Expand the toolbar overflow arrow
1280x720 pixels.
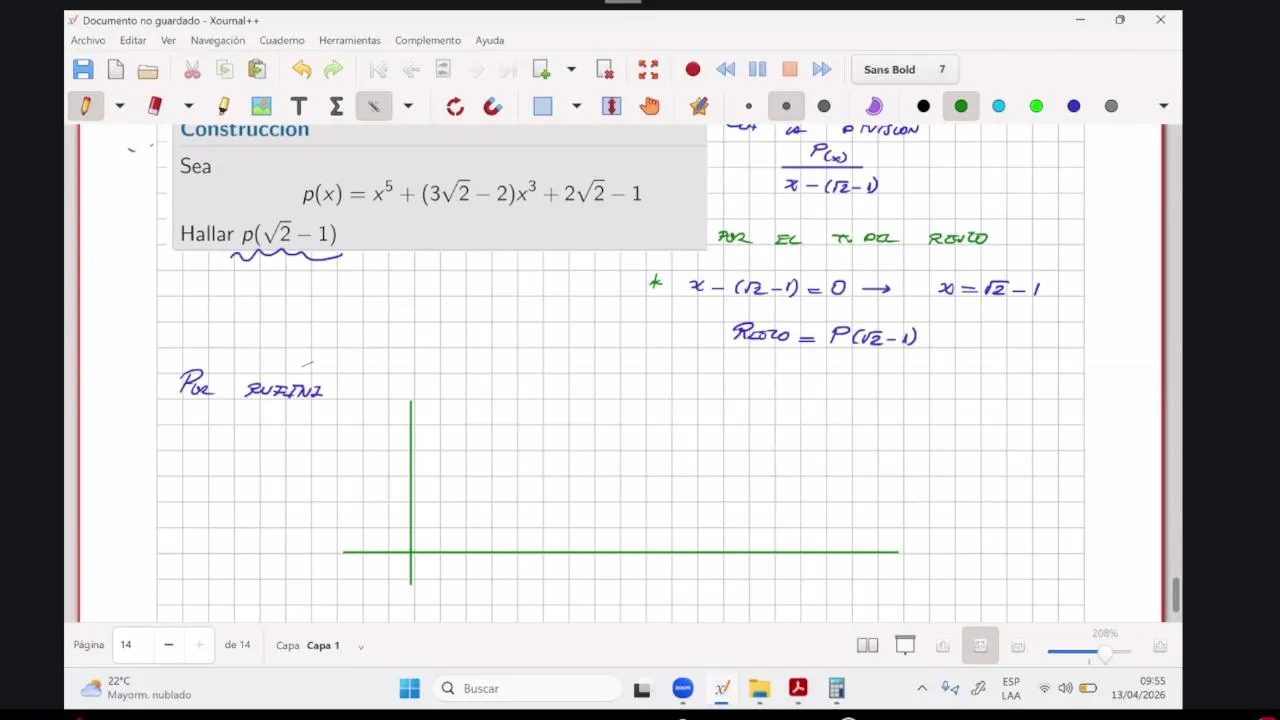pyautogui.click(x=1163, y=106)
